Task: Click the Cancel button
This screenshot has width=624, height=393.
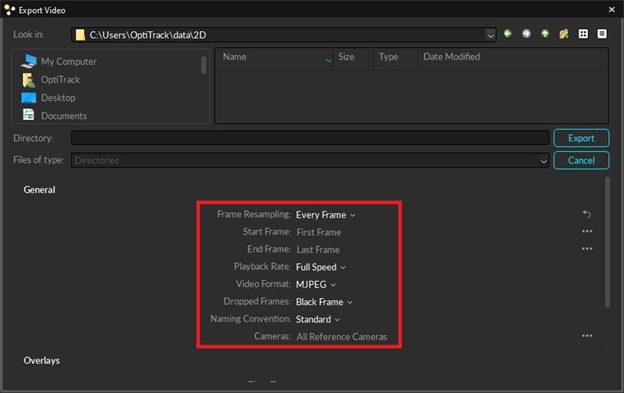Action: 581,160
